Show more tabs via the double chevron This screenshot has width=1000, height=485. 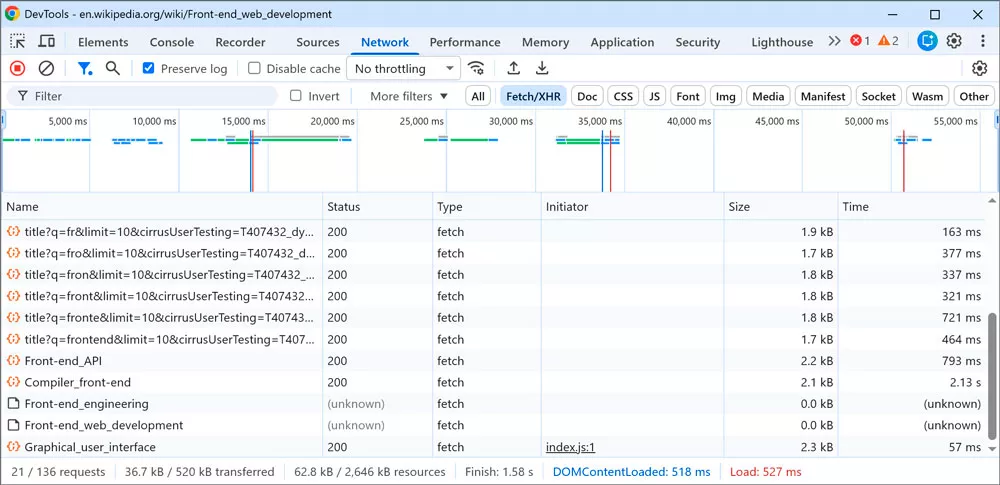[x=834, y=41]
